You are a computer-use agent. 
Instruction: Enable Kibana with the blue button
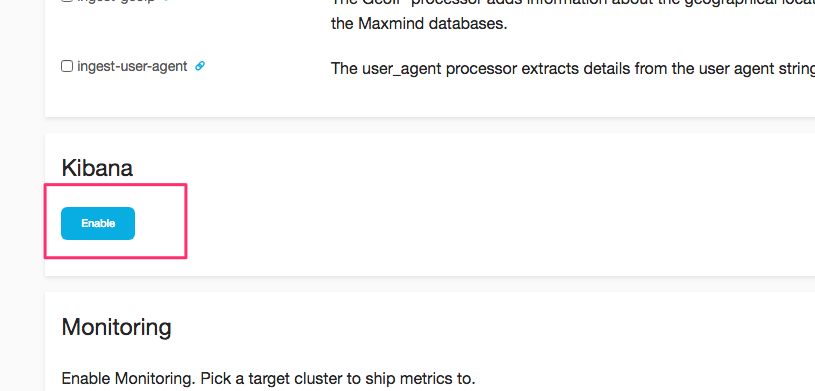(x=98, y=224)
